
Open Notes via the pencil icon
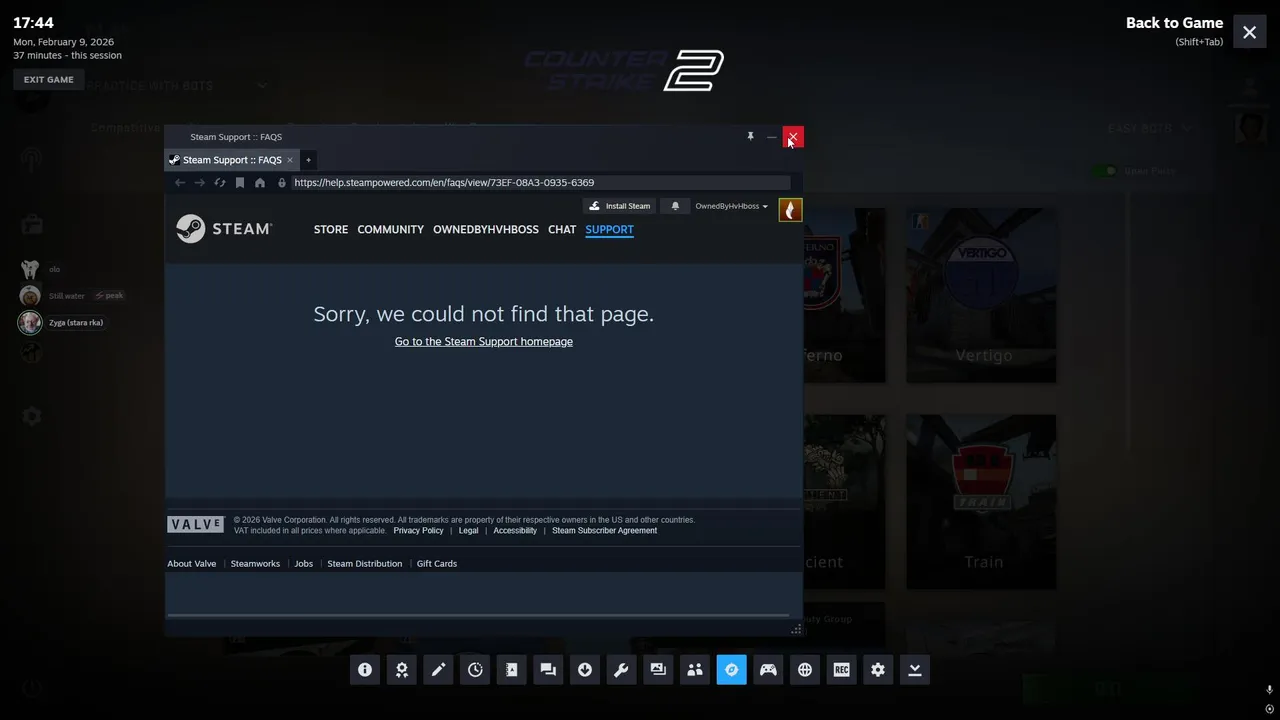click(x=438, y=670)
